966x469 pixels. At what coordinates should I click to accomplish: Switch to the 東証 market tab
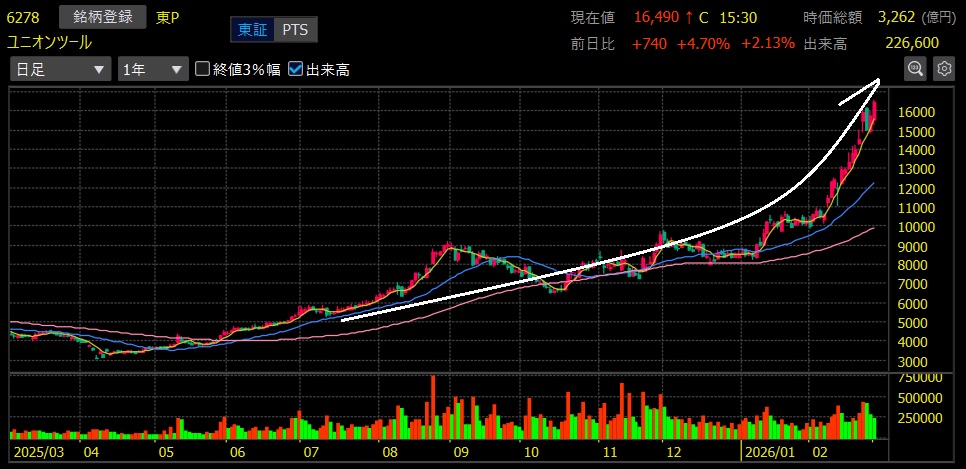tap(252, 30)
